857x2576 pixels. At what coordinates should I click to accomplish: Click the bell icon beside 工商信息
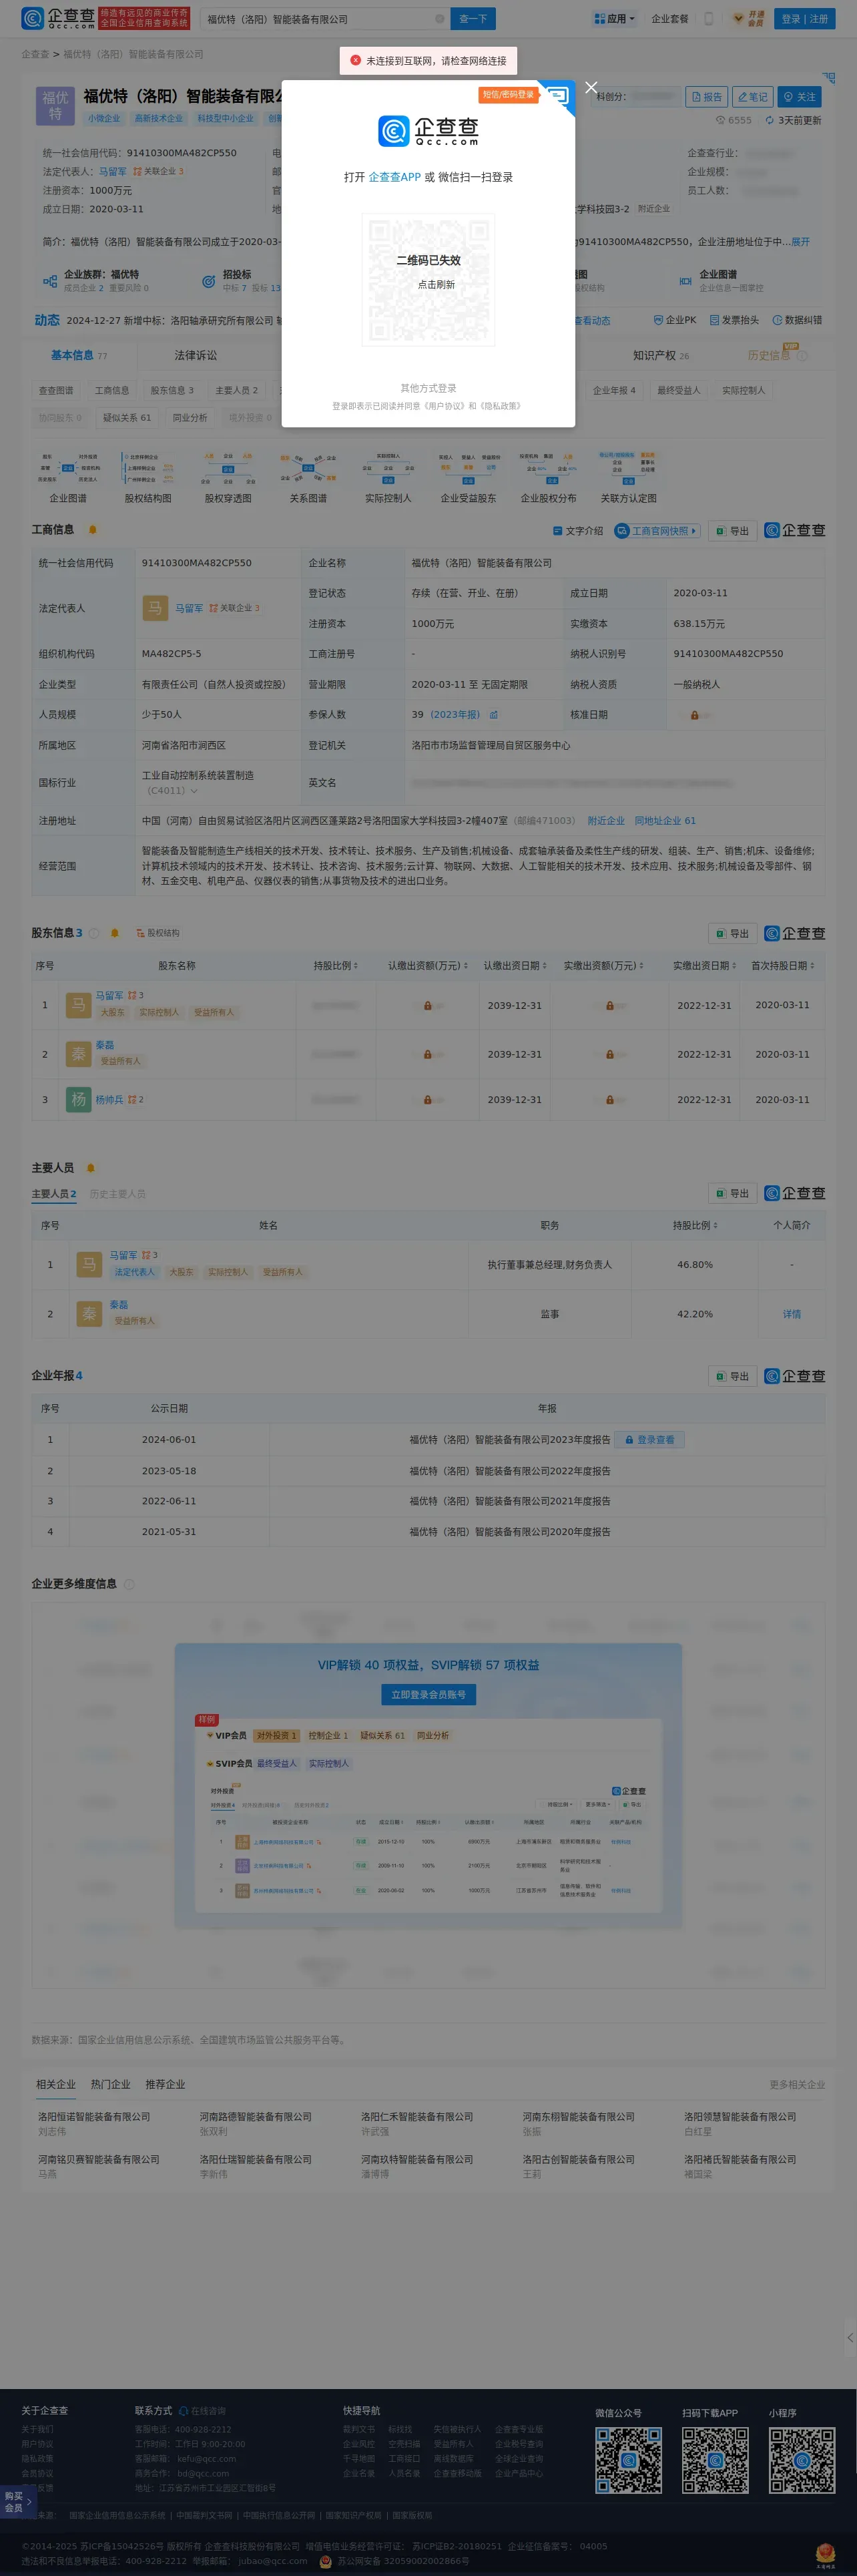[93, 530]
